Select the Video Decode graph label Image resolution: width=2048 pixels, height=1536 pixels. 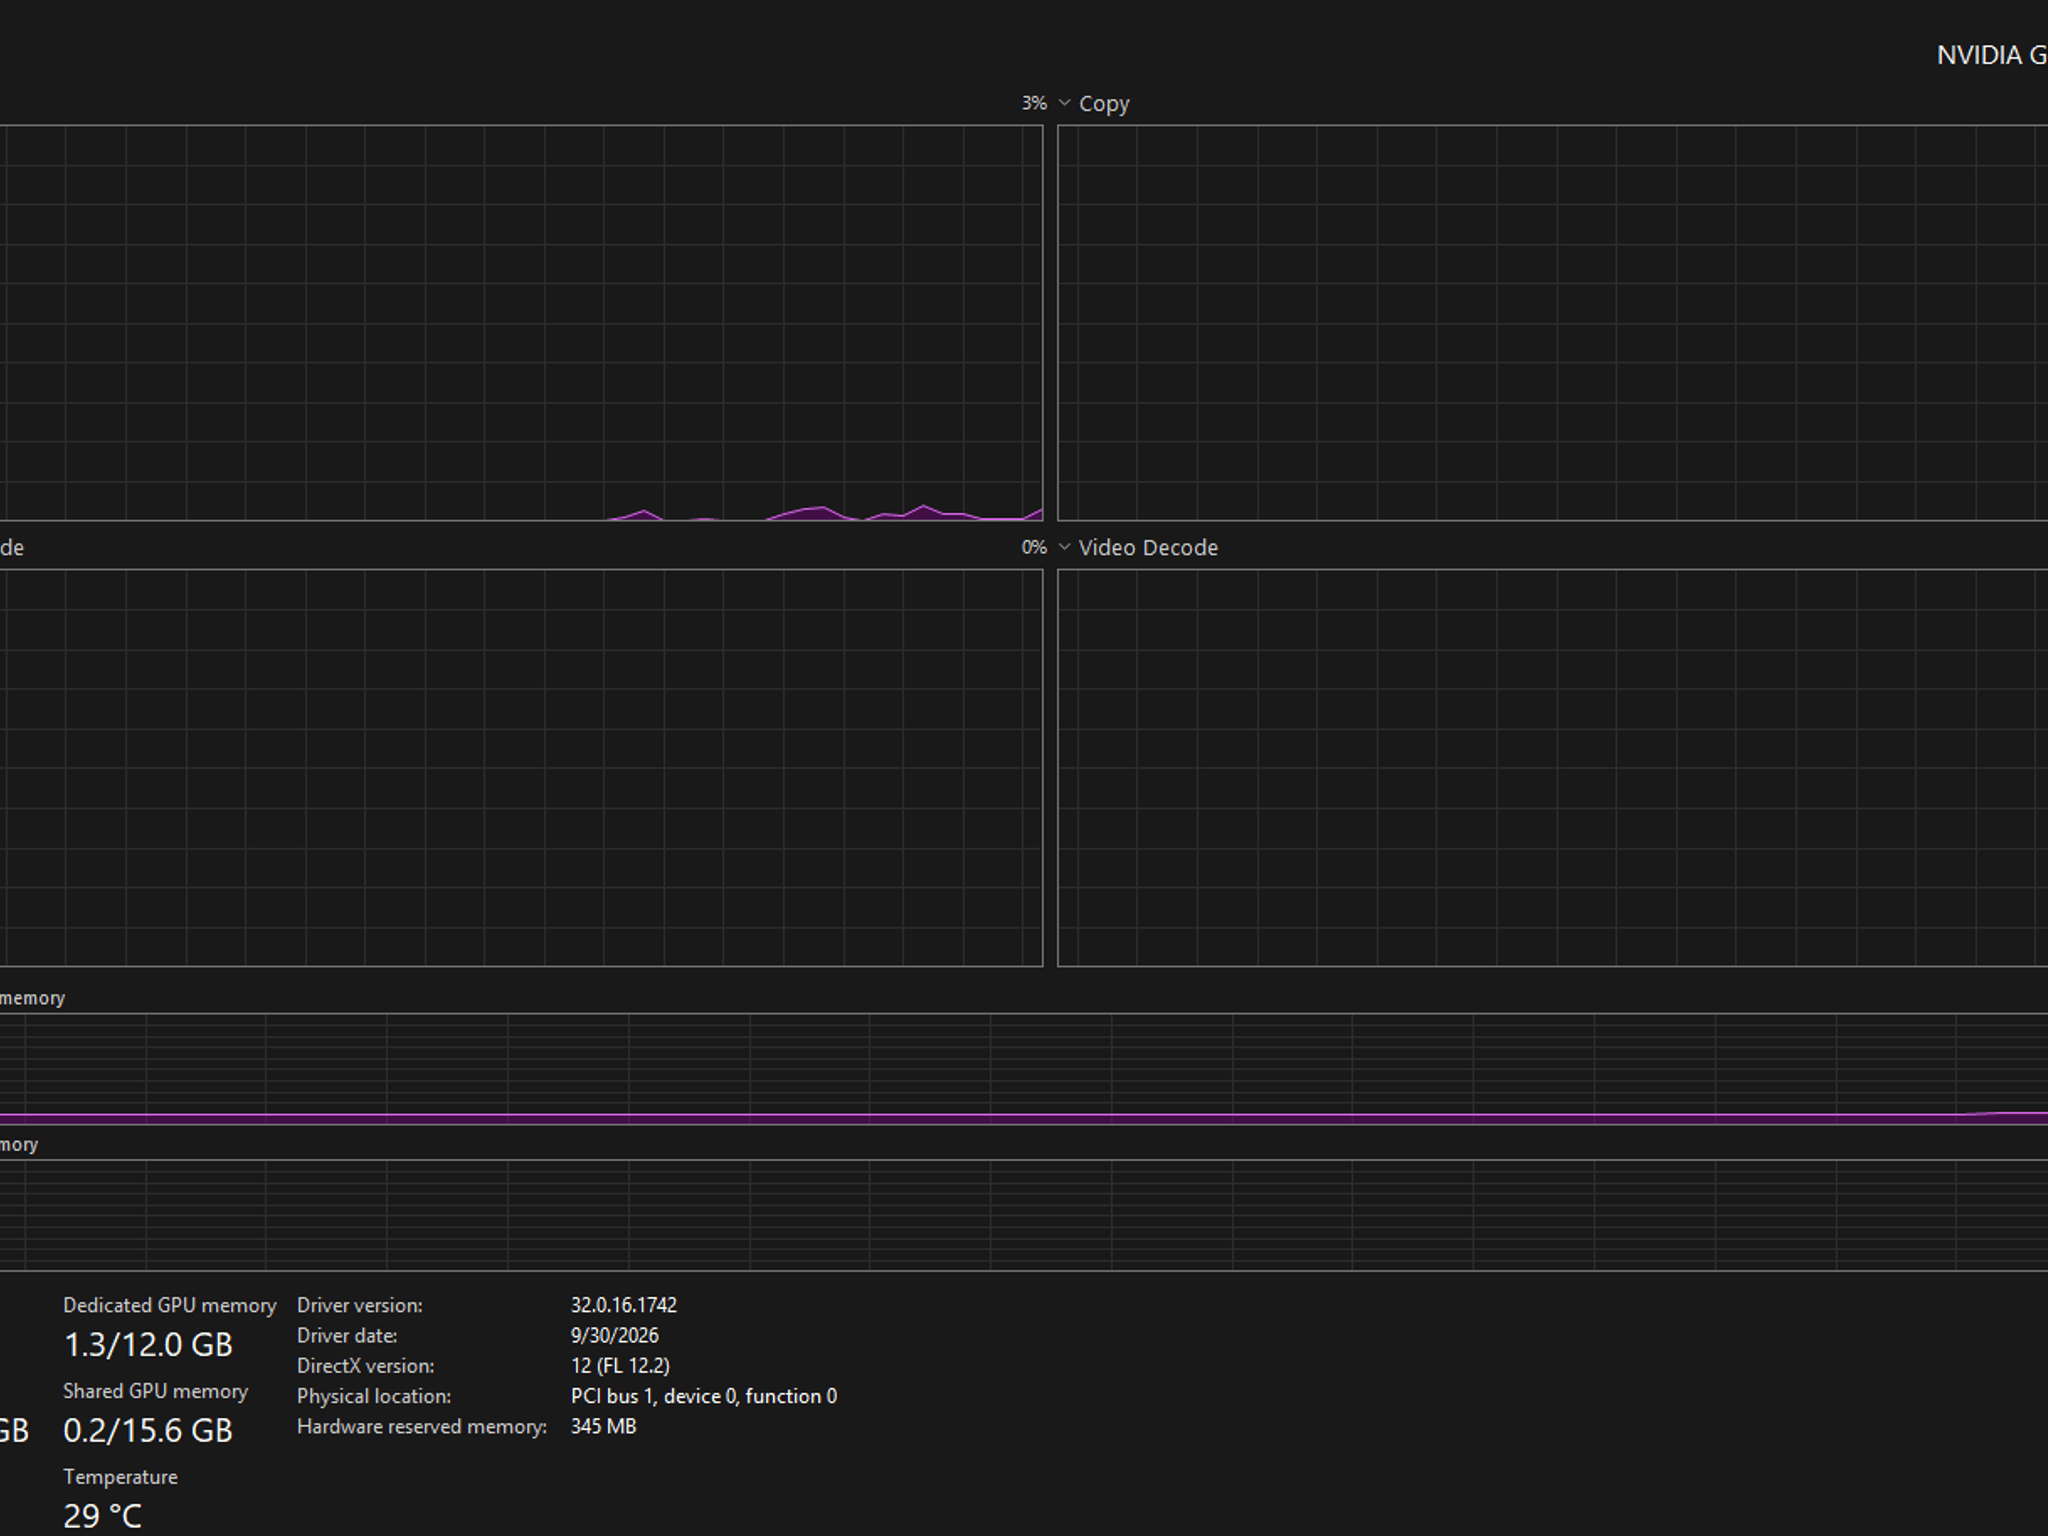click(x=1148, y=548)
